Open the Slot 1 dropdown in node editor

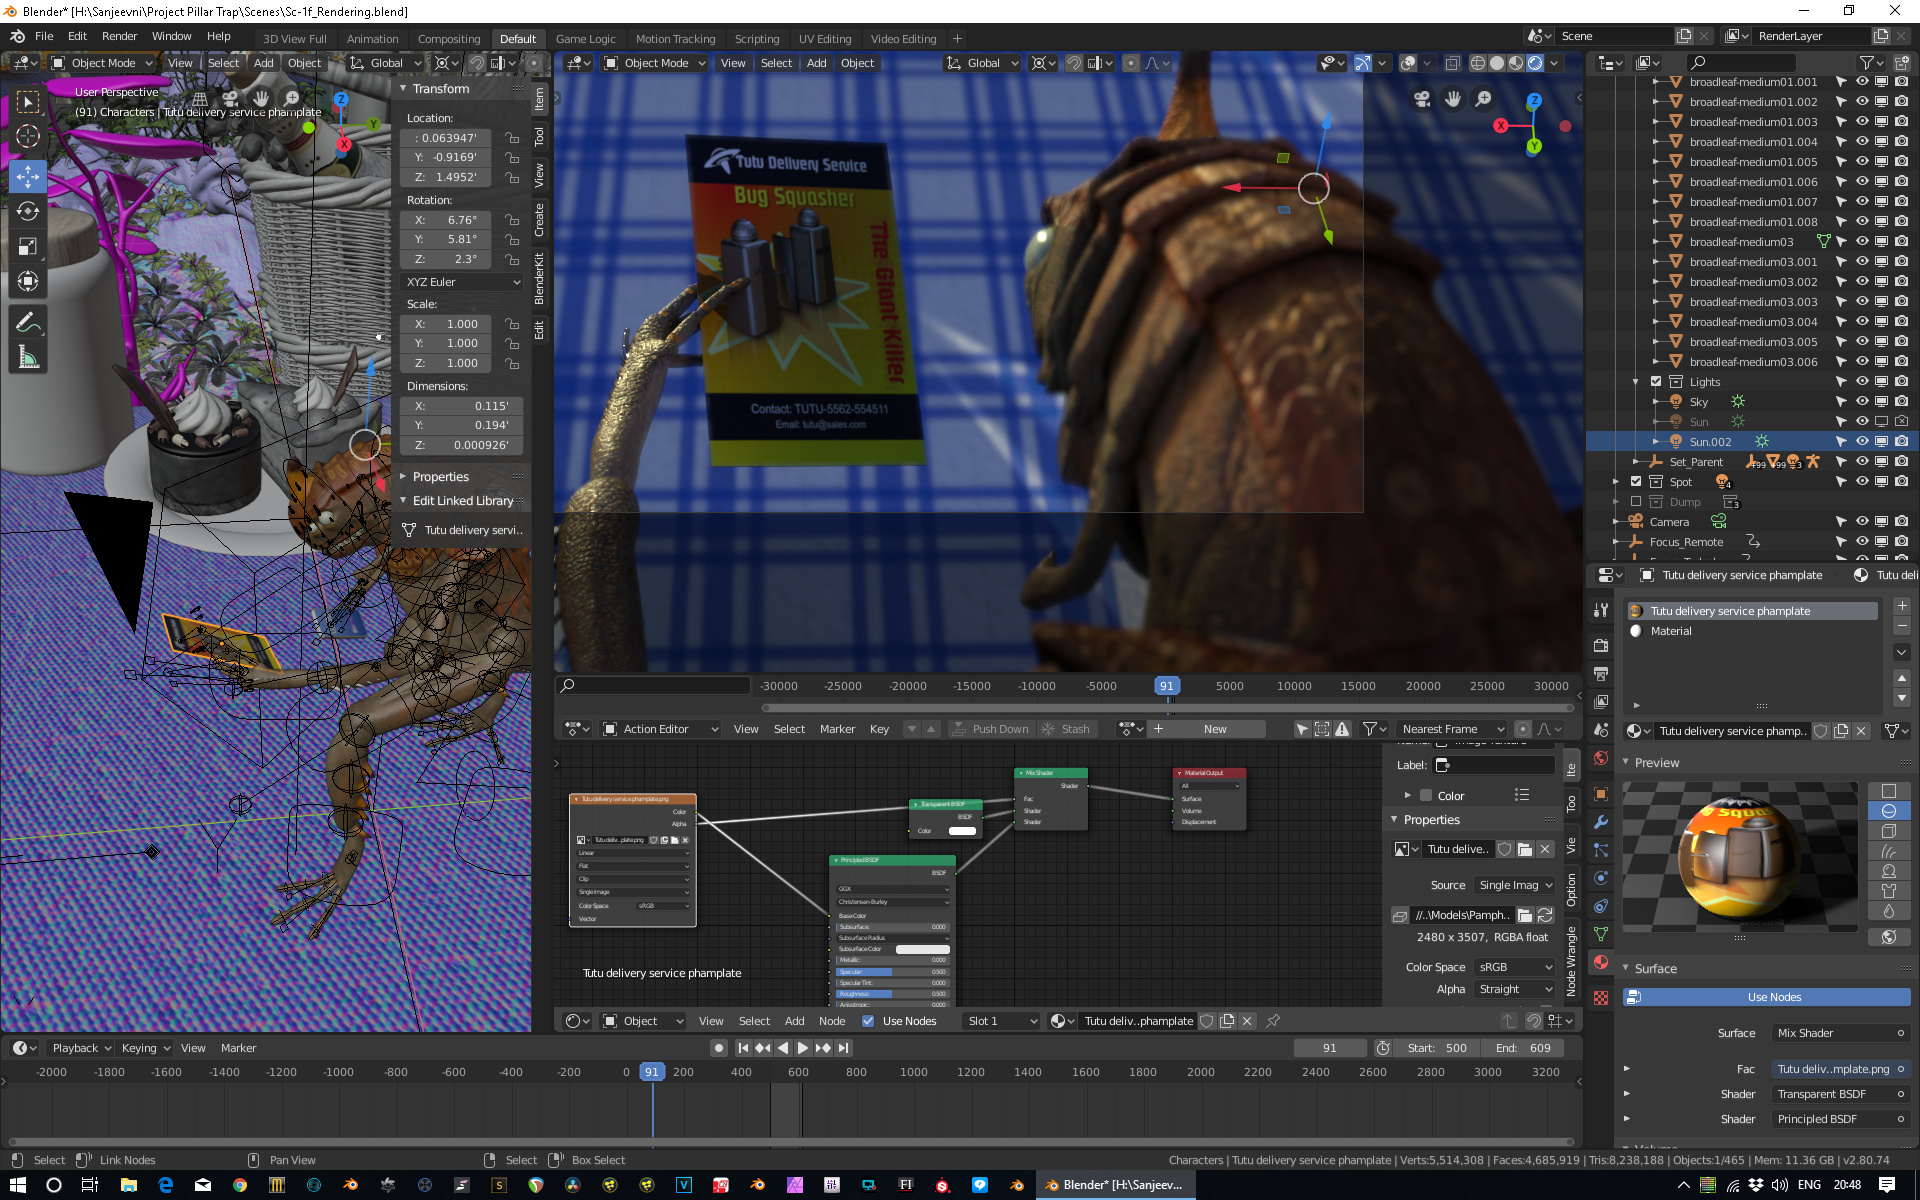1001,1021
